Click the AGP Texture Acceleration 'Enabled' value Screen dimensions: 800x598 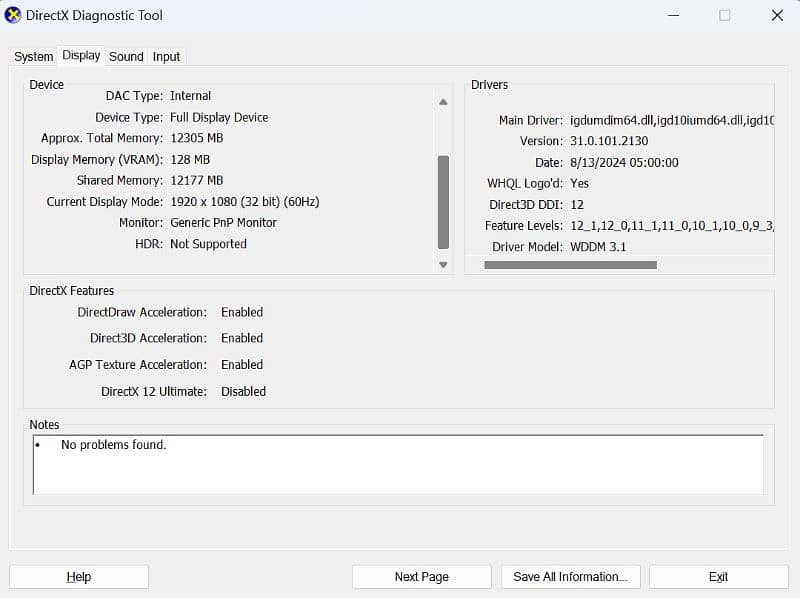tap(242, 365)
